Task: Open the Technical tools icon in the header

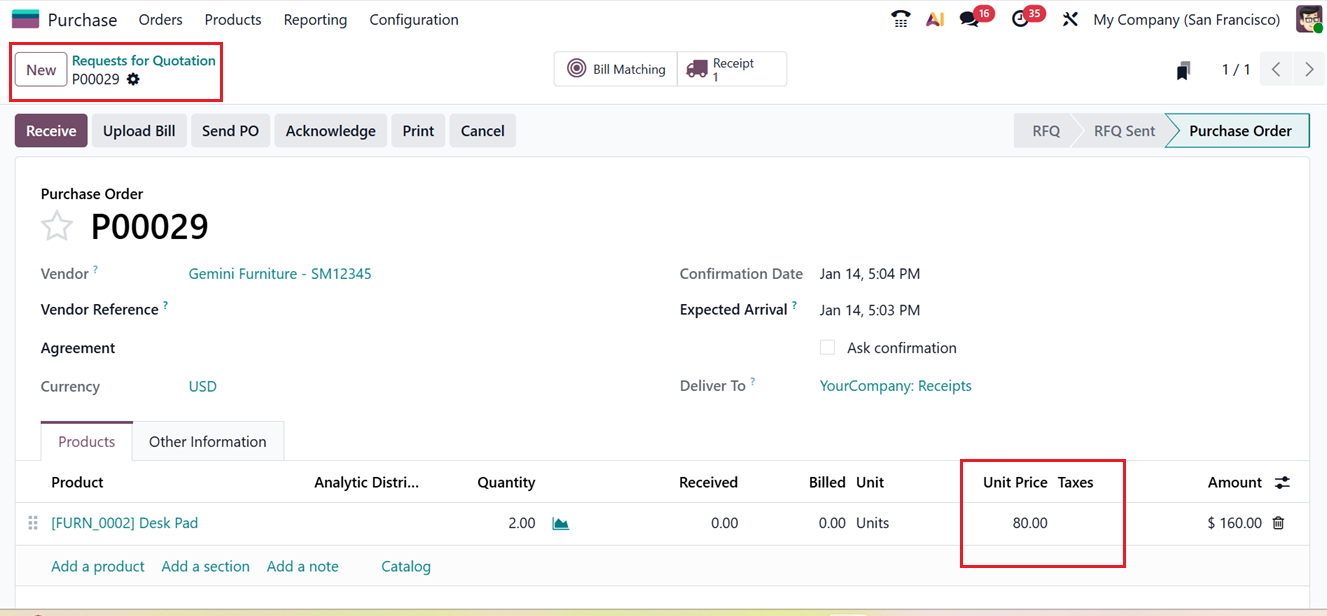Action: (x=1070, y=18)
